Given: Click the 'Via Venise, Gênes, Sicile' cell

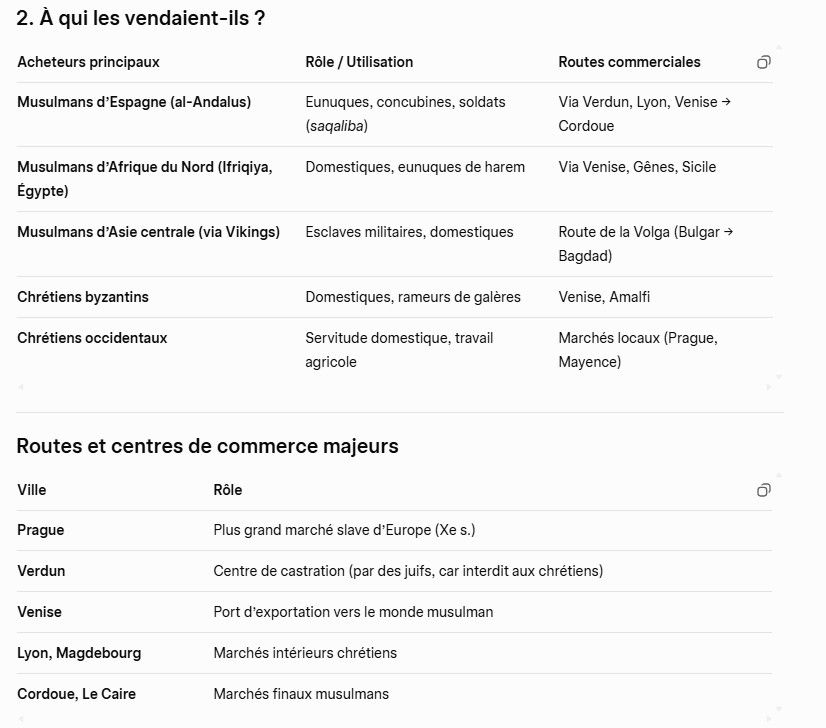Looking at the screenshot, I should point(637,167).
